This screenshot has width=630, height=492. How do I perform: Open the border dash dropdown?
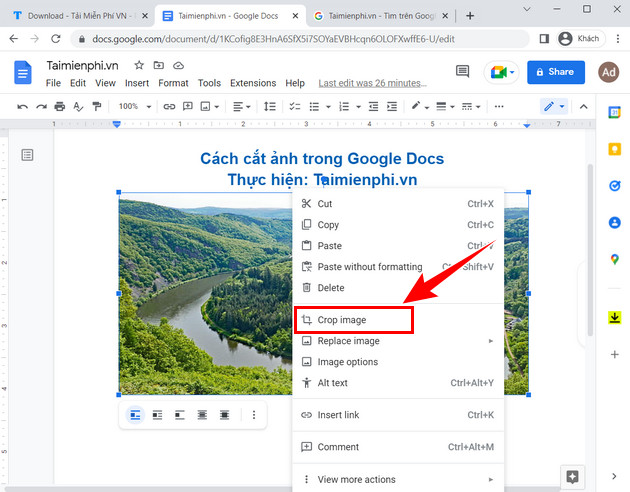471,106
